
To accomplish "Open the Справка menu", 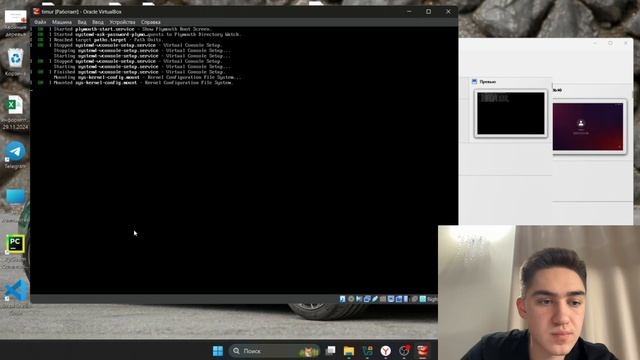I will [151, 22].
